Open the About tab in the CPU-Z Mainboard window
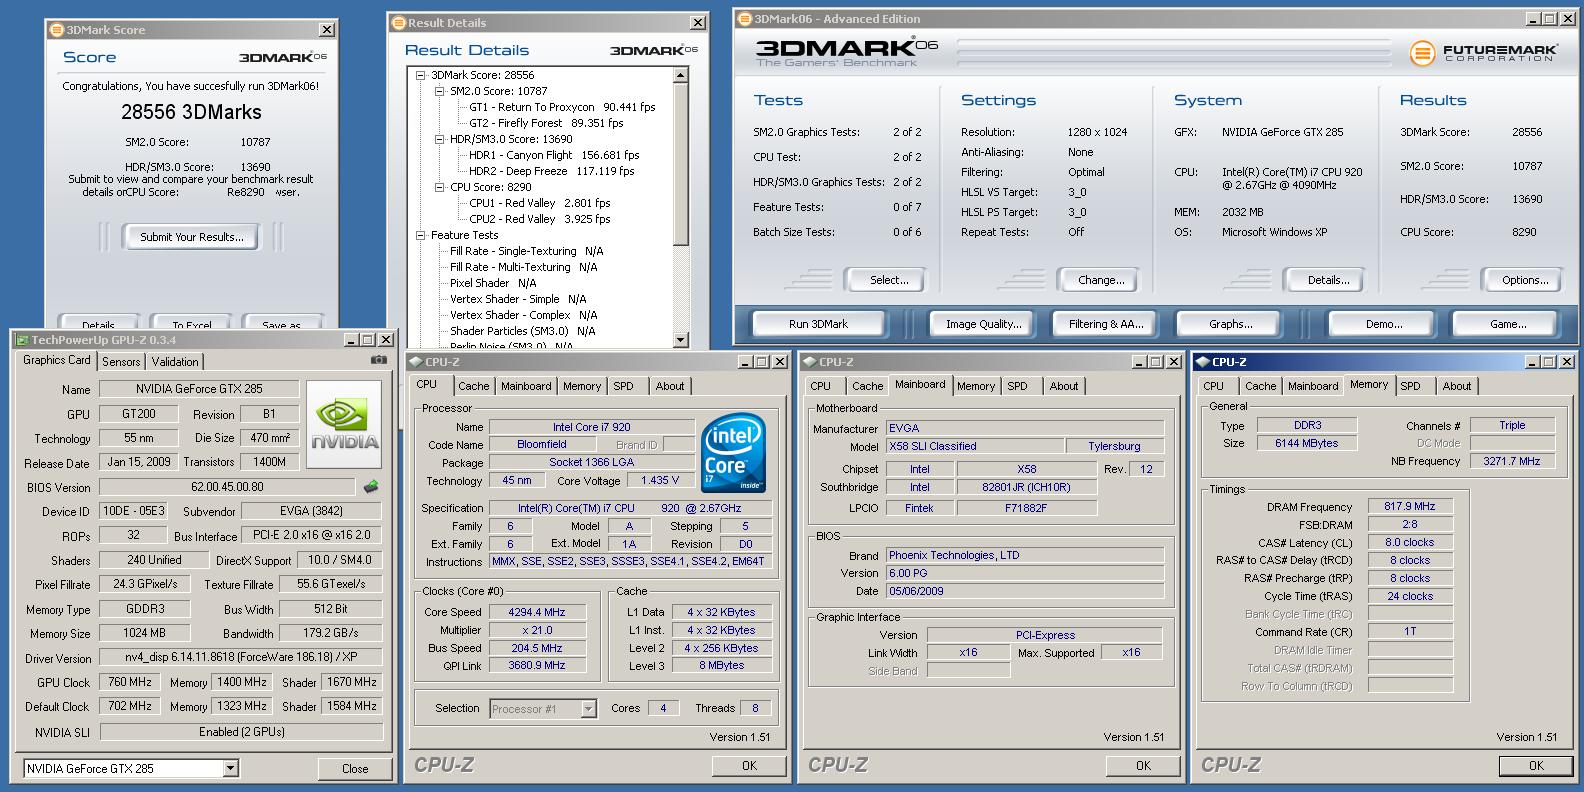The image size is (1584, 792). tap(1064, 386)
